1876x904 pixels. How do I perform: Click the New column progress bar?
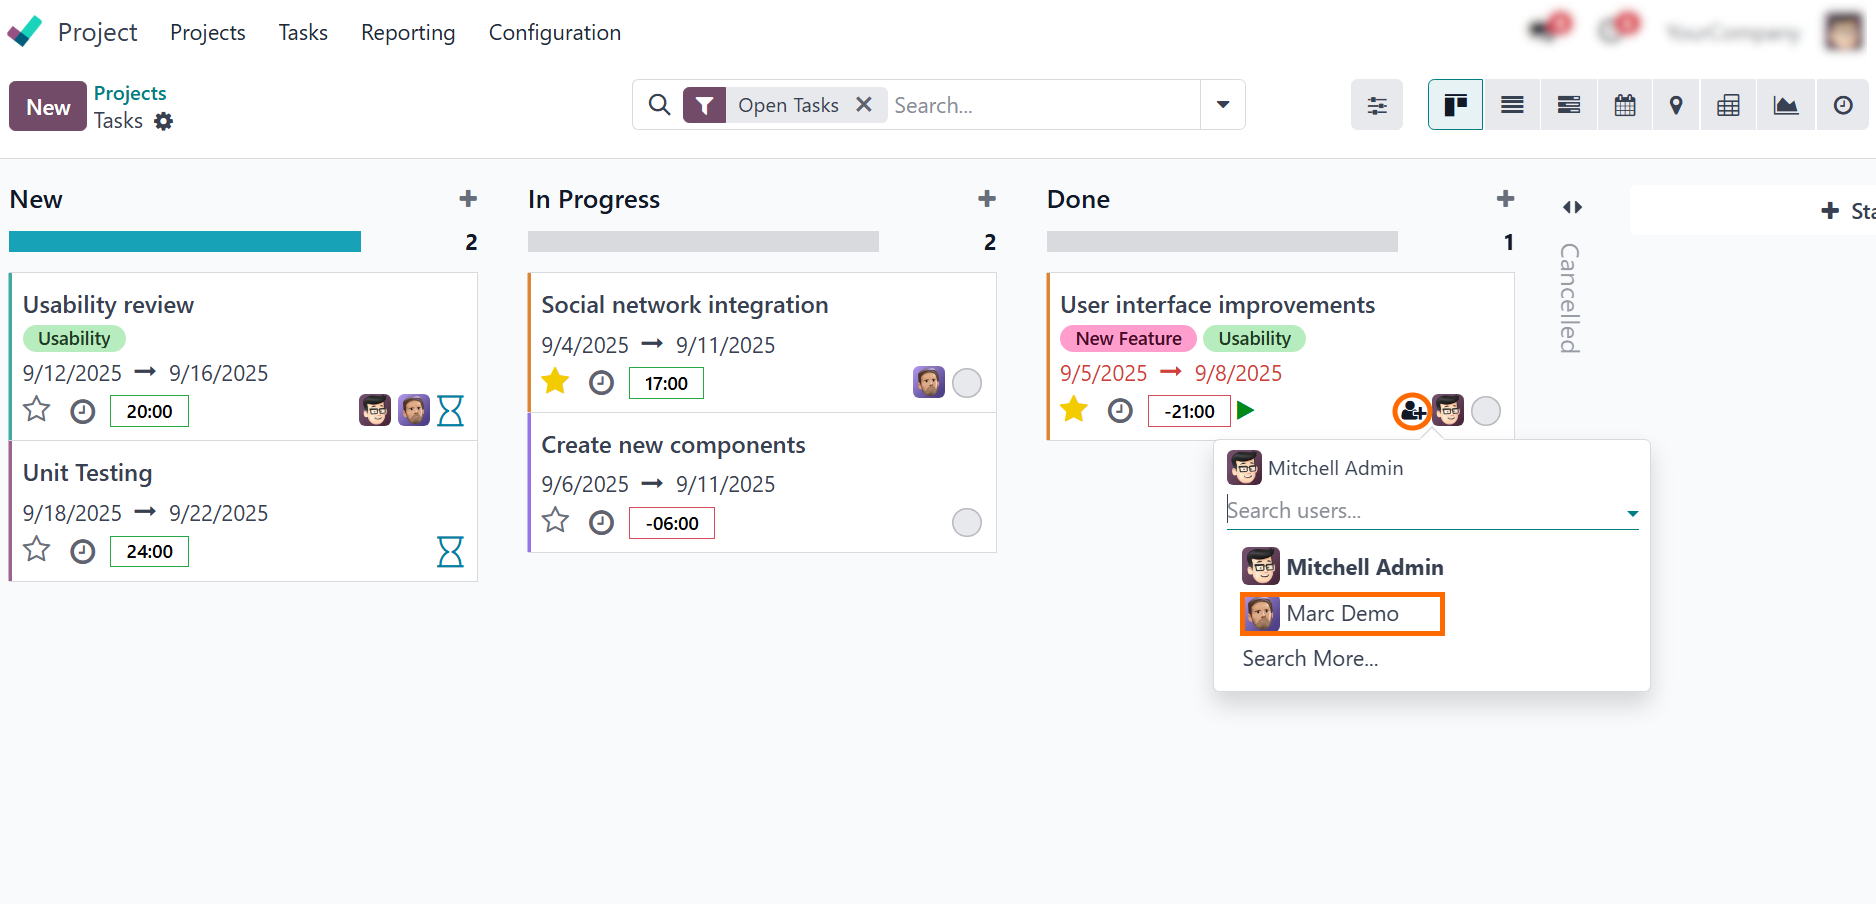(184, 241)
